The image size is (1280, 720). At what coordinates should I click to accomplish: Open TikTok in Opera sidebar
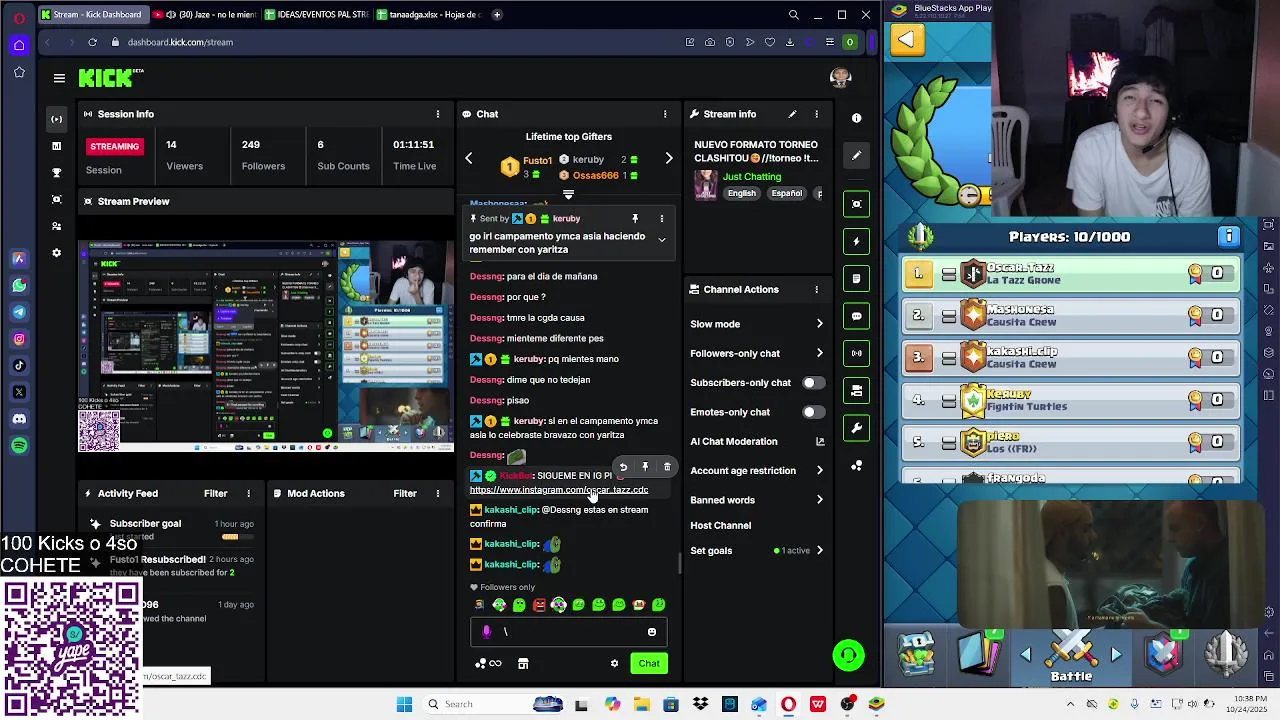19,366
